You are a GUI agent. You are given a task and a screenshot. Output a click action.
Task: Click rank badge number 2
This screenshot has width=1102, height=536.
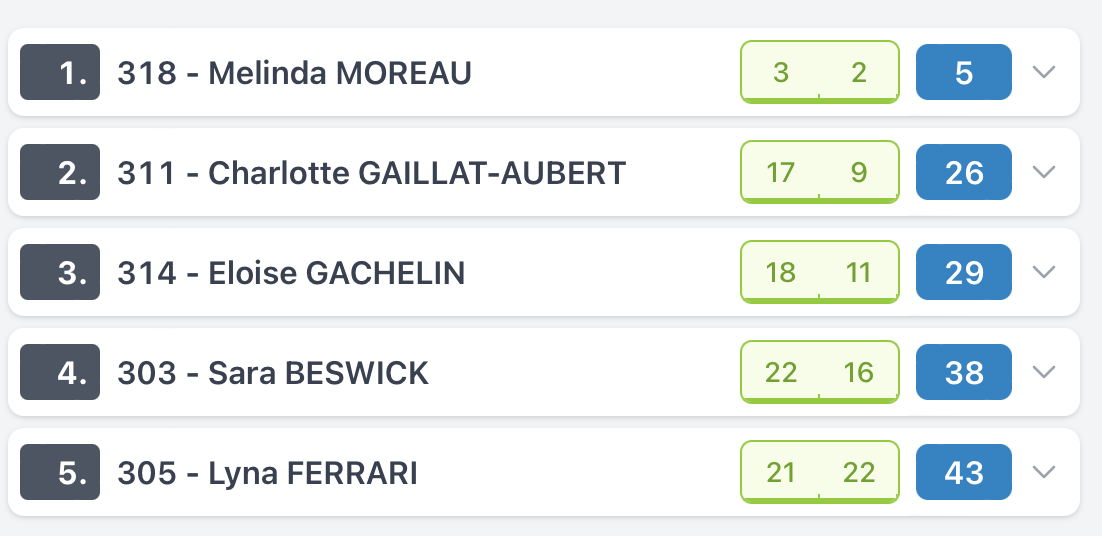pos(60,172)
